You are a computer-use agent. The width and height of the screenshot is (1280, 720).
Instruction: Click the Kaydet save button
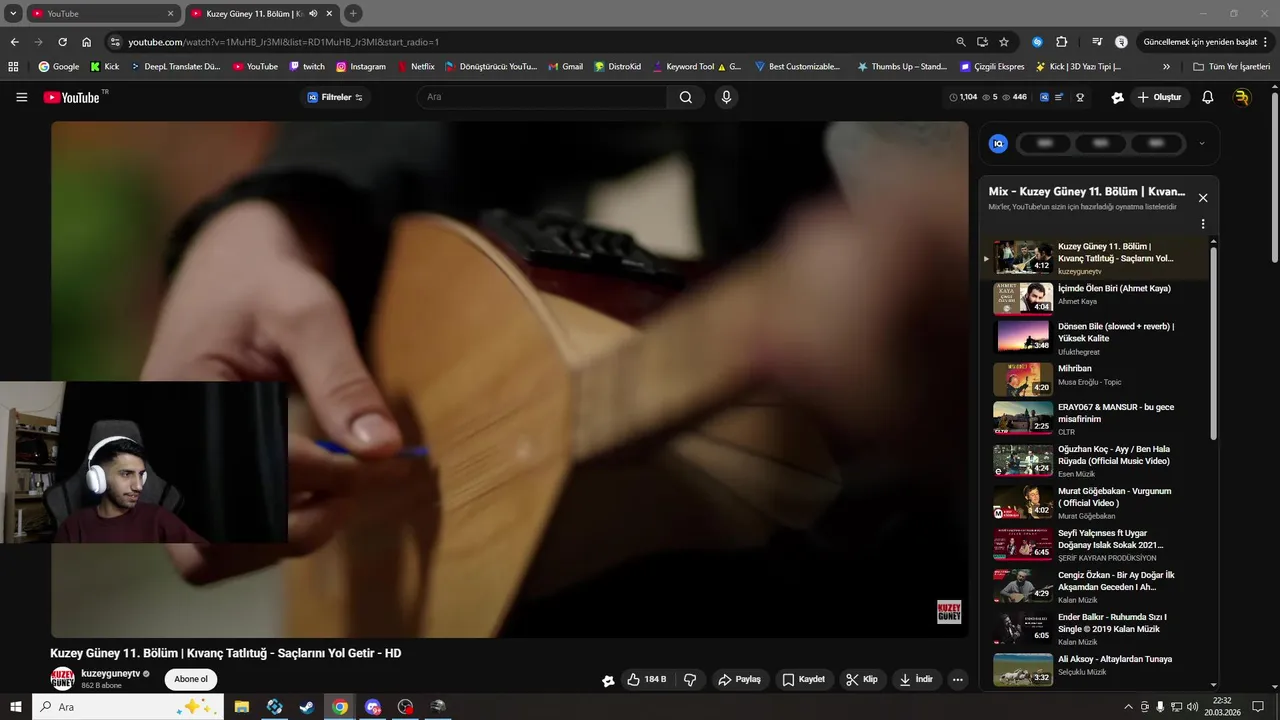(804, 679)
